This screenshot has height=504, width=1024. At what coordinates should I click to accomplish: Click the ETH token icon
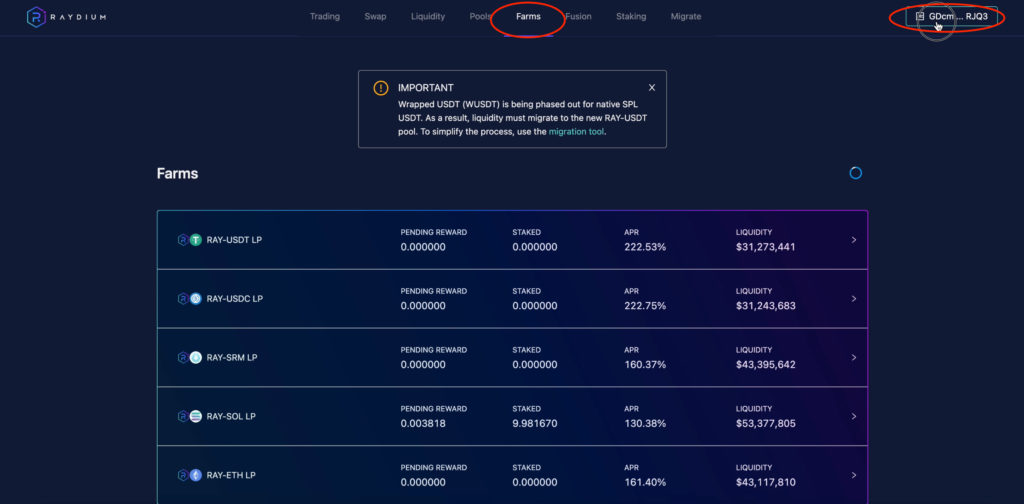pyautogui.click(x=195, y=475)
